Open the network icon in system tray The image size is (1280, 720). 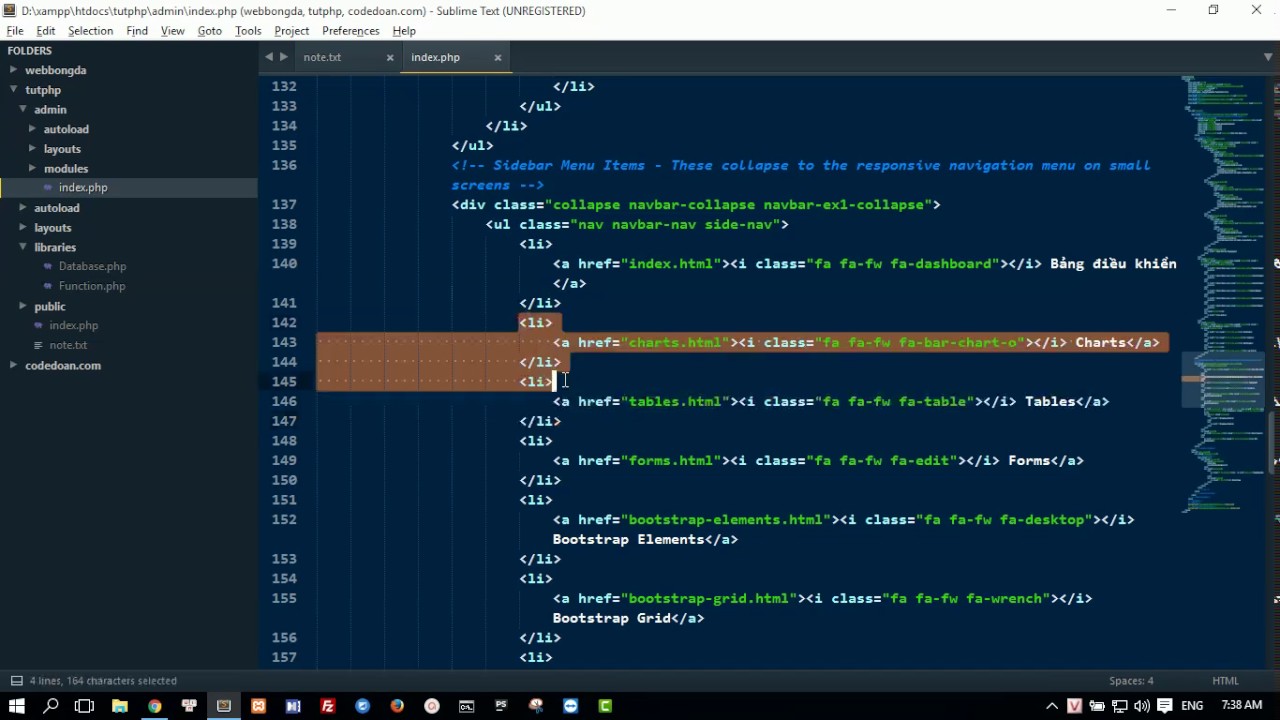(1120, 706)
